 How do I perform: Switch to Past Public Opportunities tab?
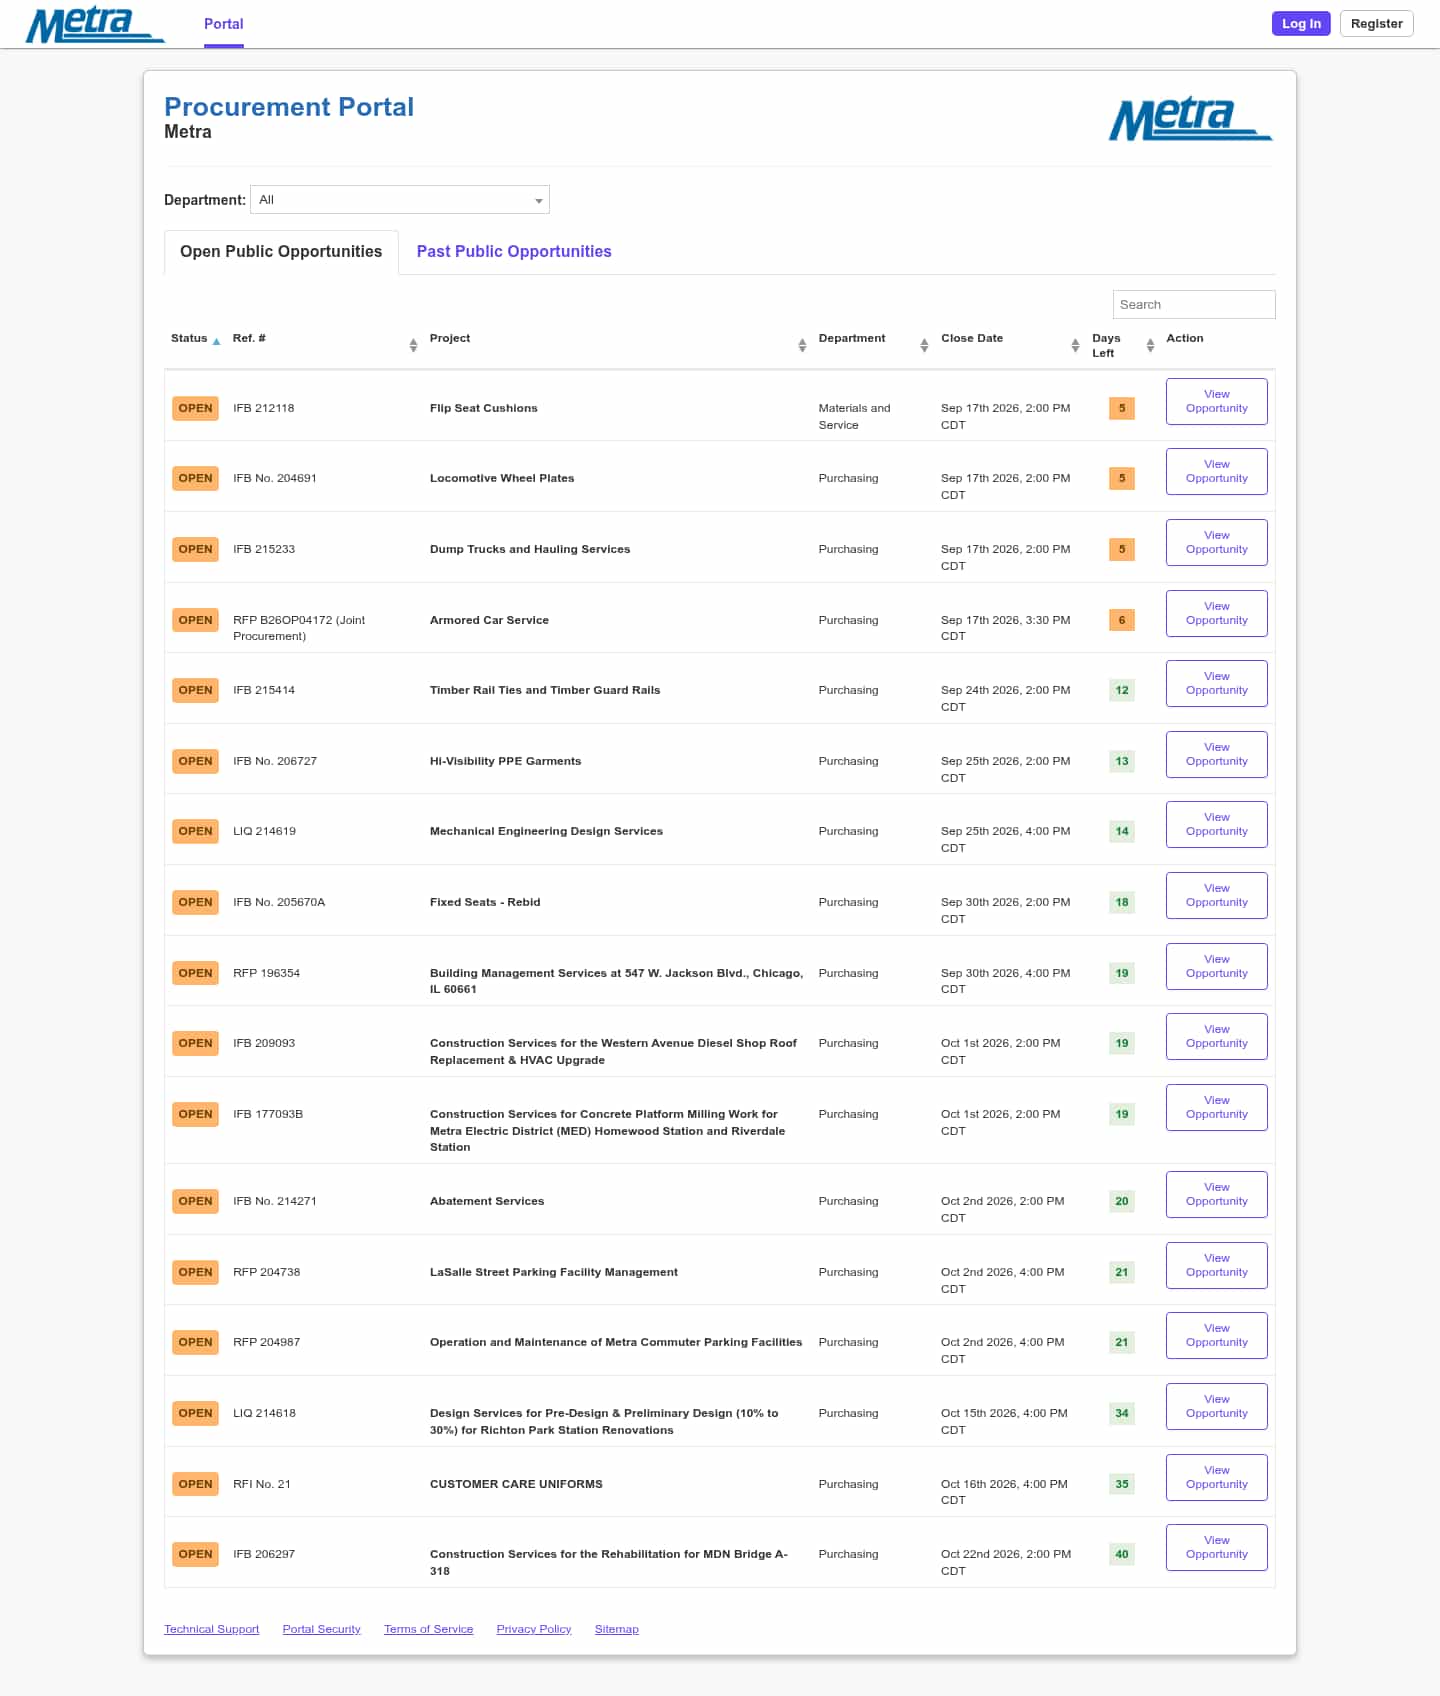(x=514, y=252)
